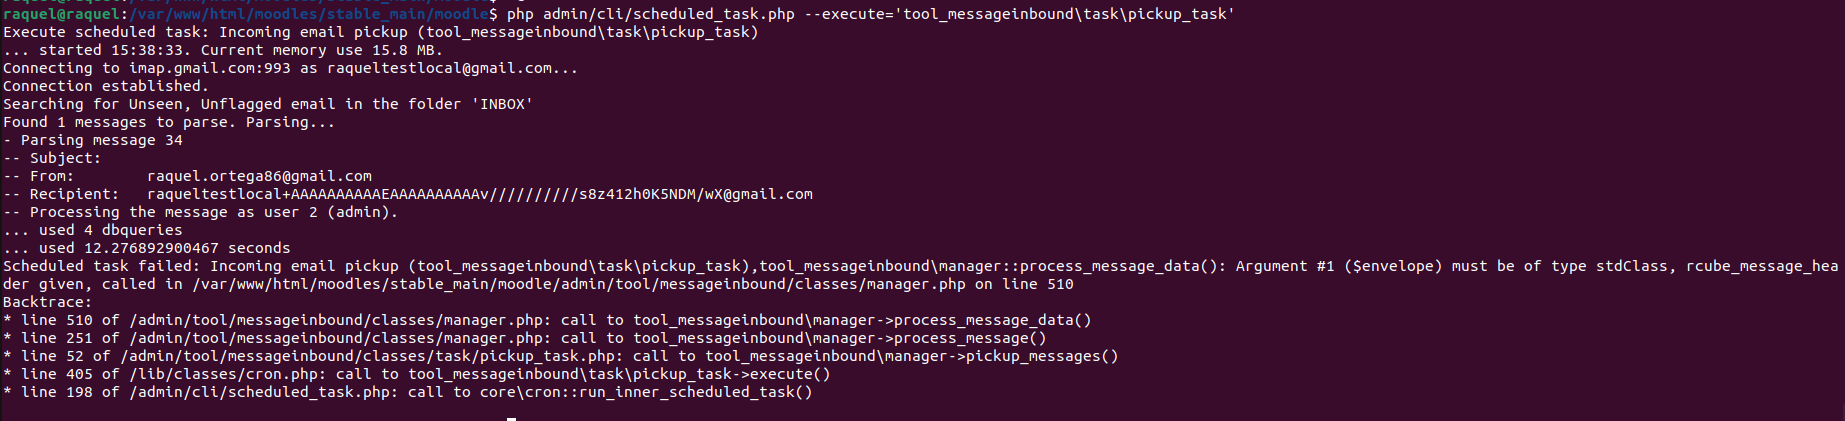Click the manager.php path on line 510 message
This screenshot has height=421, width=1845.
tap(579, 284)
